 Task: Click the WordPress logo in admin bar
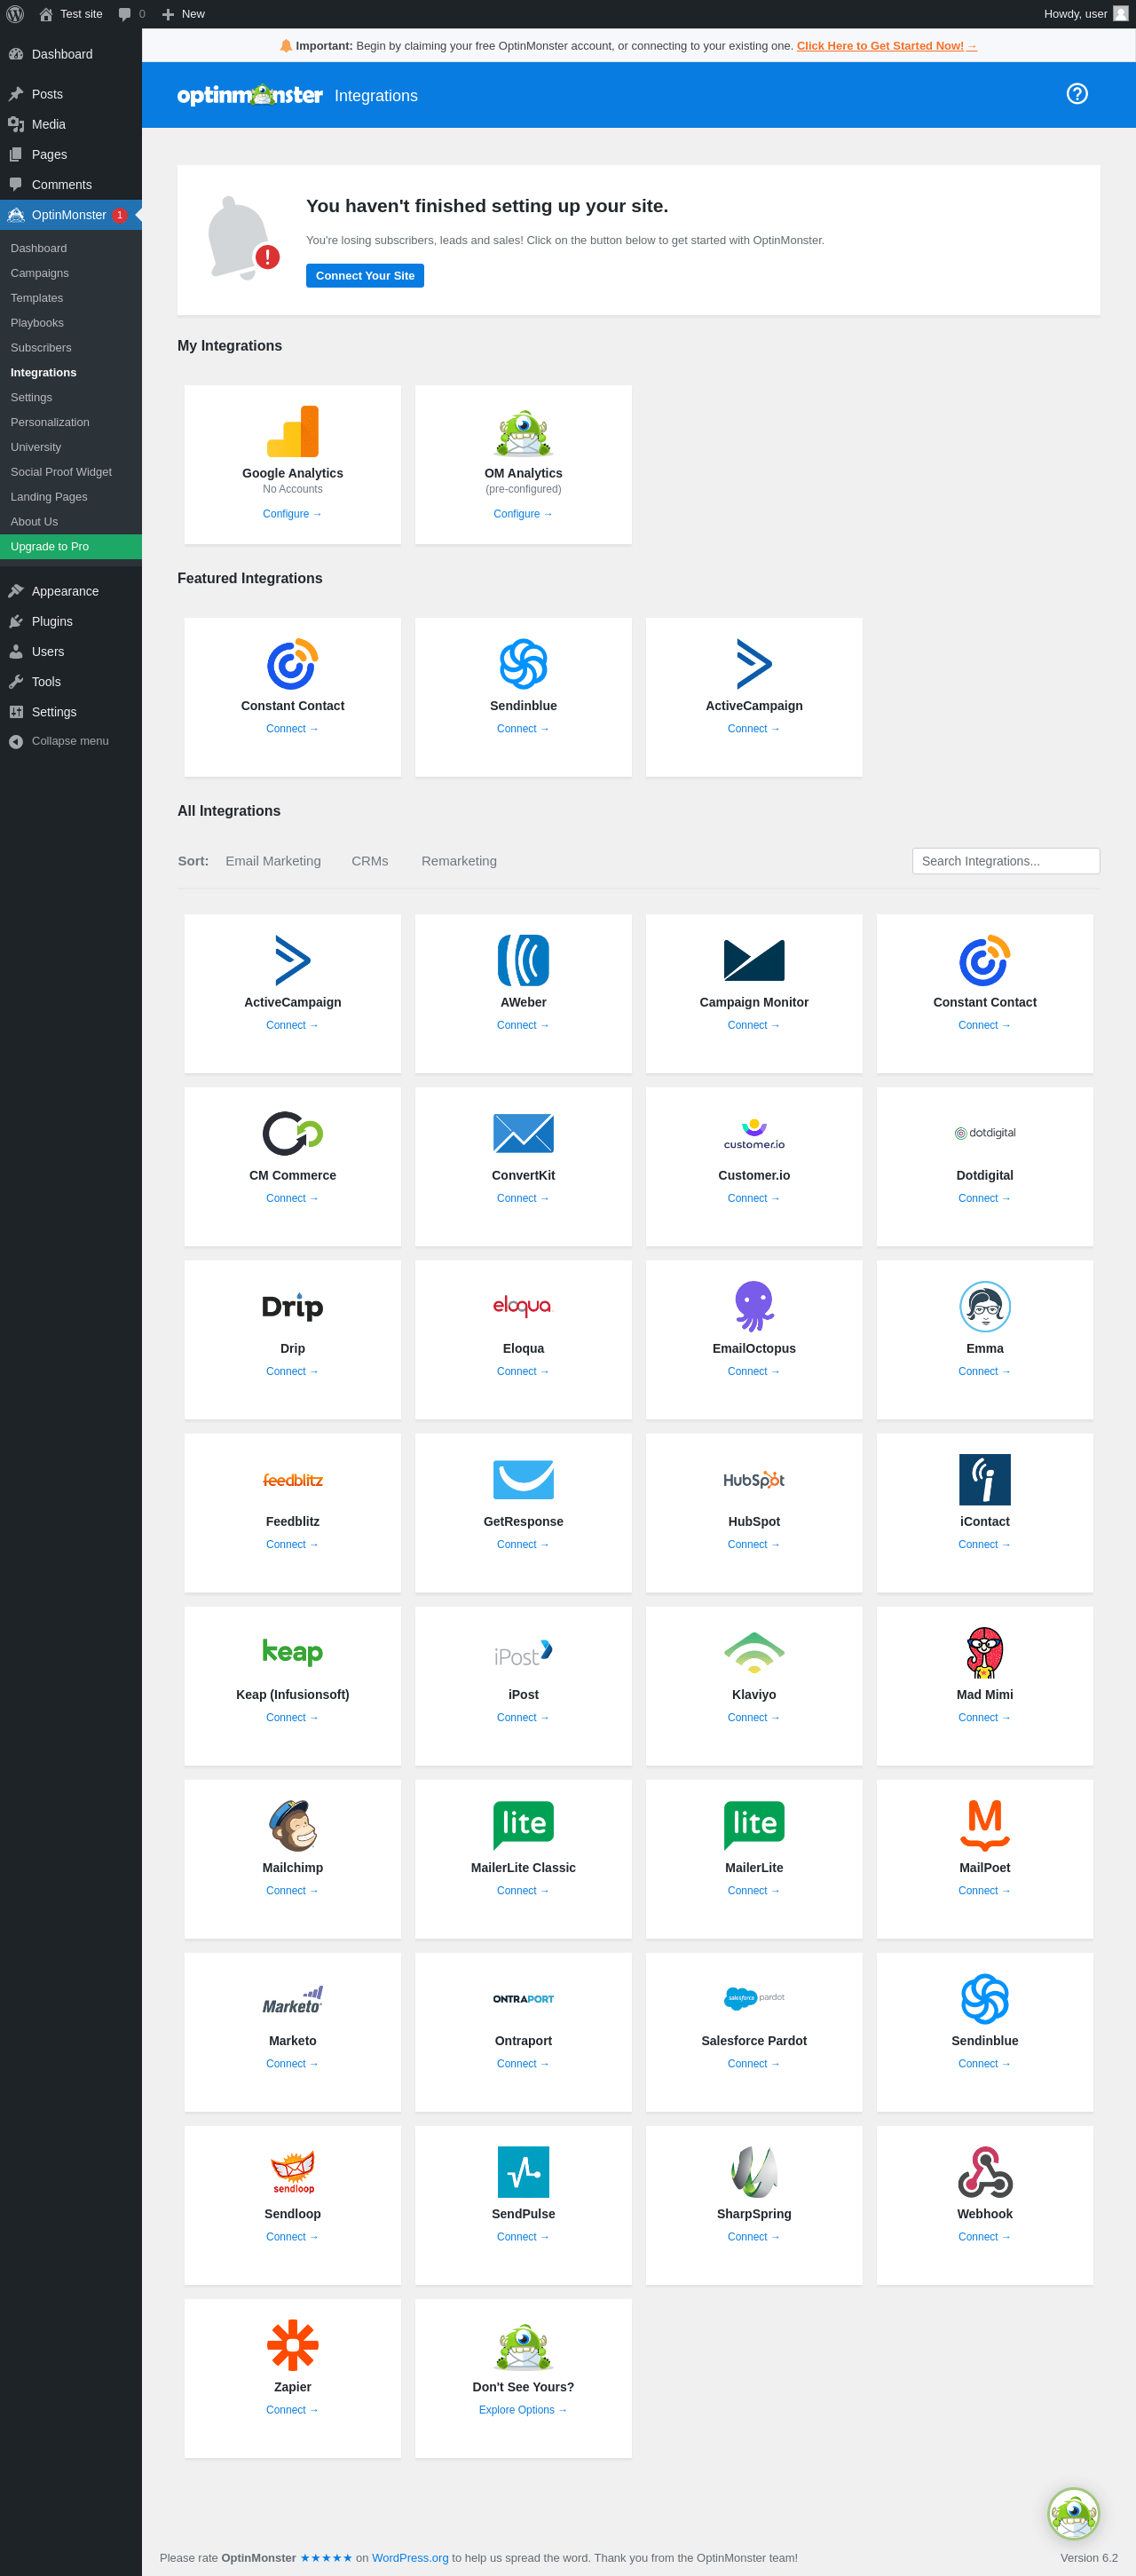coord(15,14)
